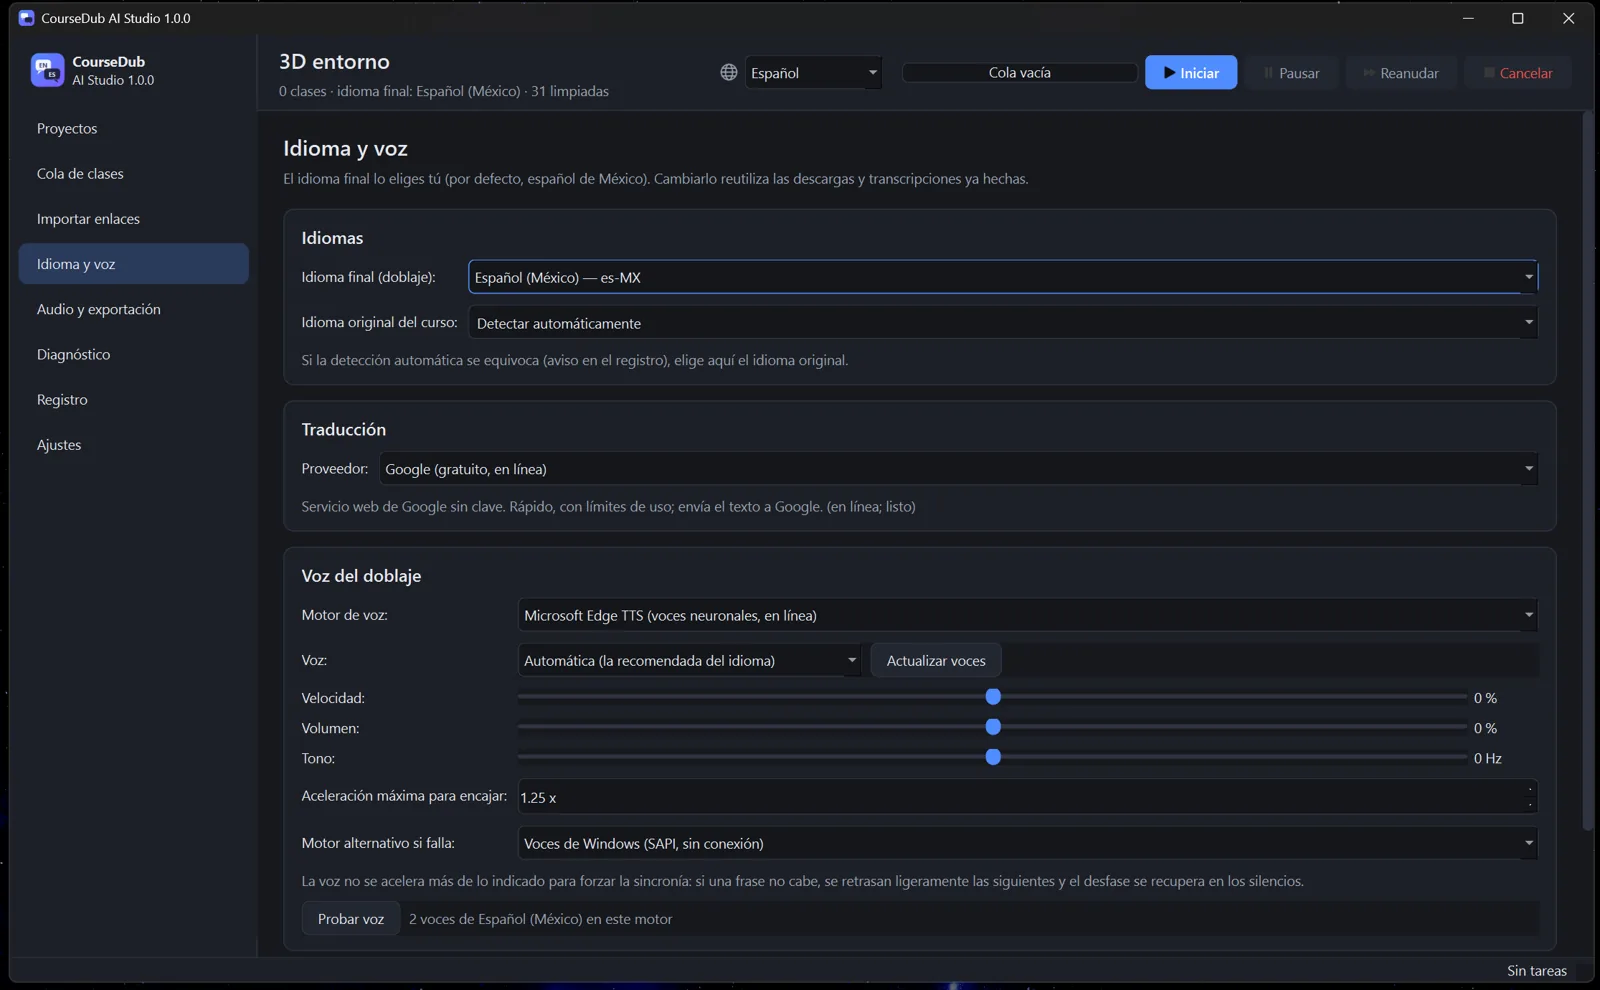This screenshot has height=990, width=1600.
Task: Select the Idioma y voz sidebar item
Action: [x=134, y=264]
